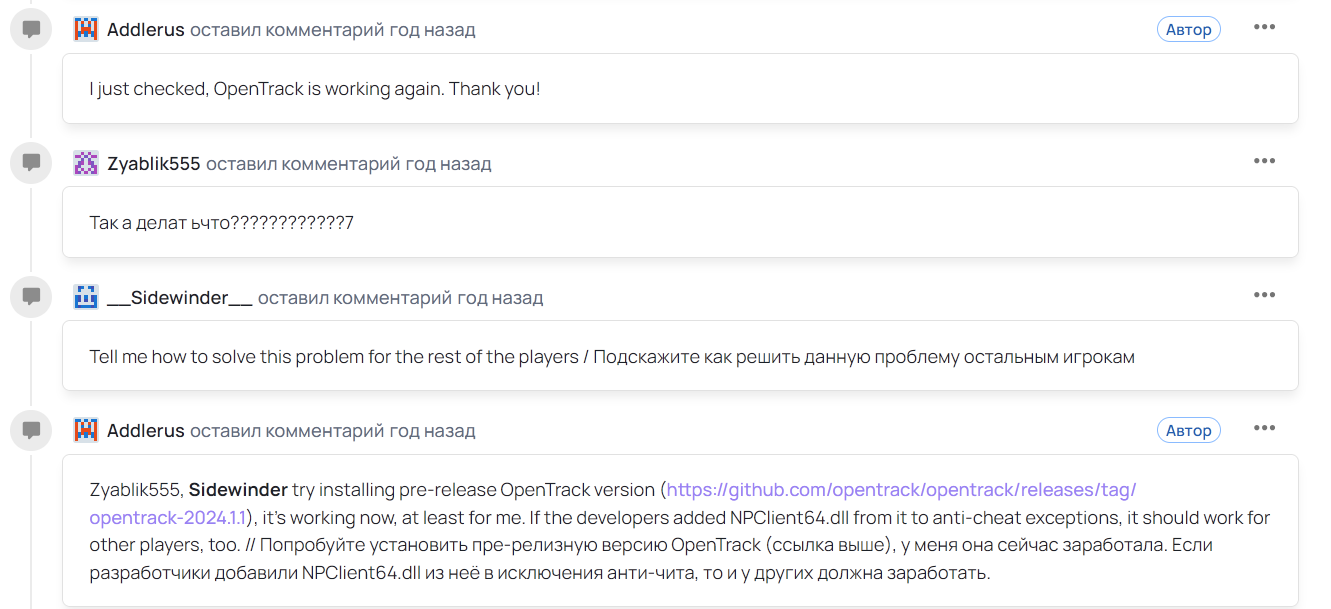Click the "Автор" badge on the last comment
Screen dimensions: 1331x609
click(1189, 431)
